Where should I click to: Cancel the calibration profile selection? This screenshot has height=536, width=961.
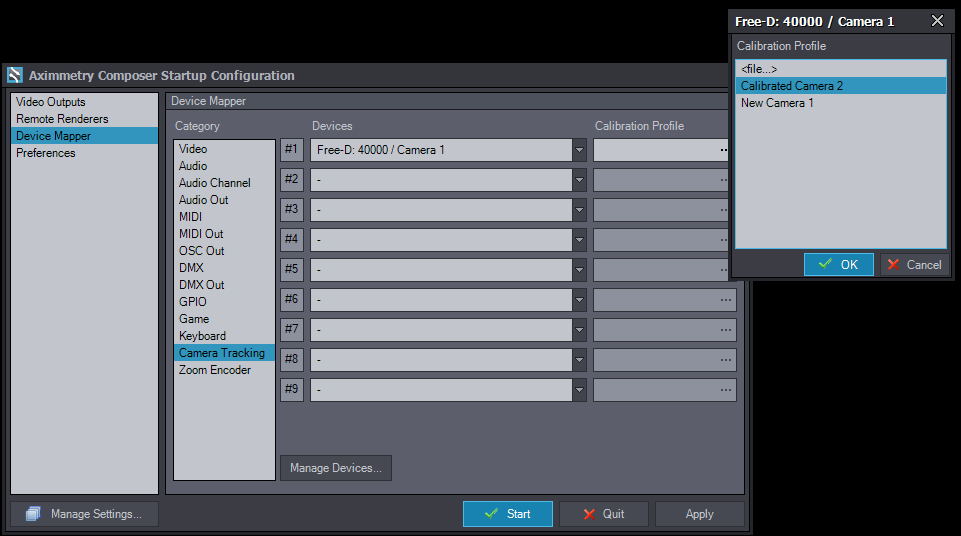[x=914, y=265]
